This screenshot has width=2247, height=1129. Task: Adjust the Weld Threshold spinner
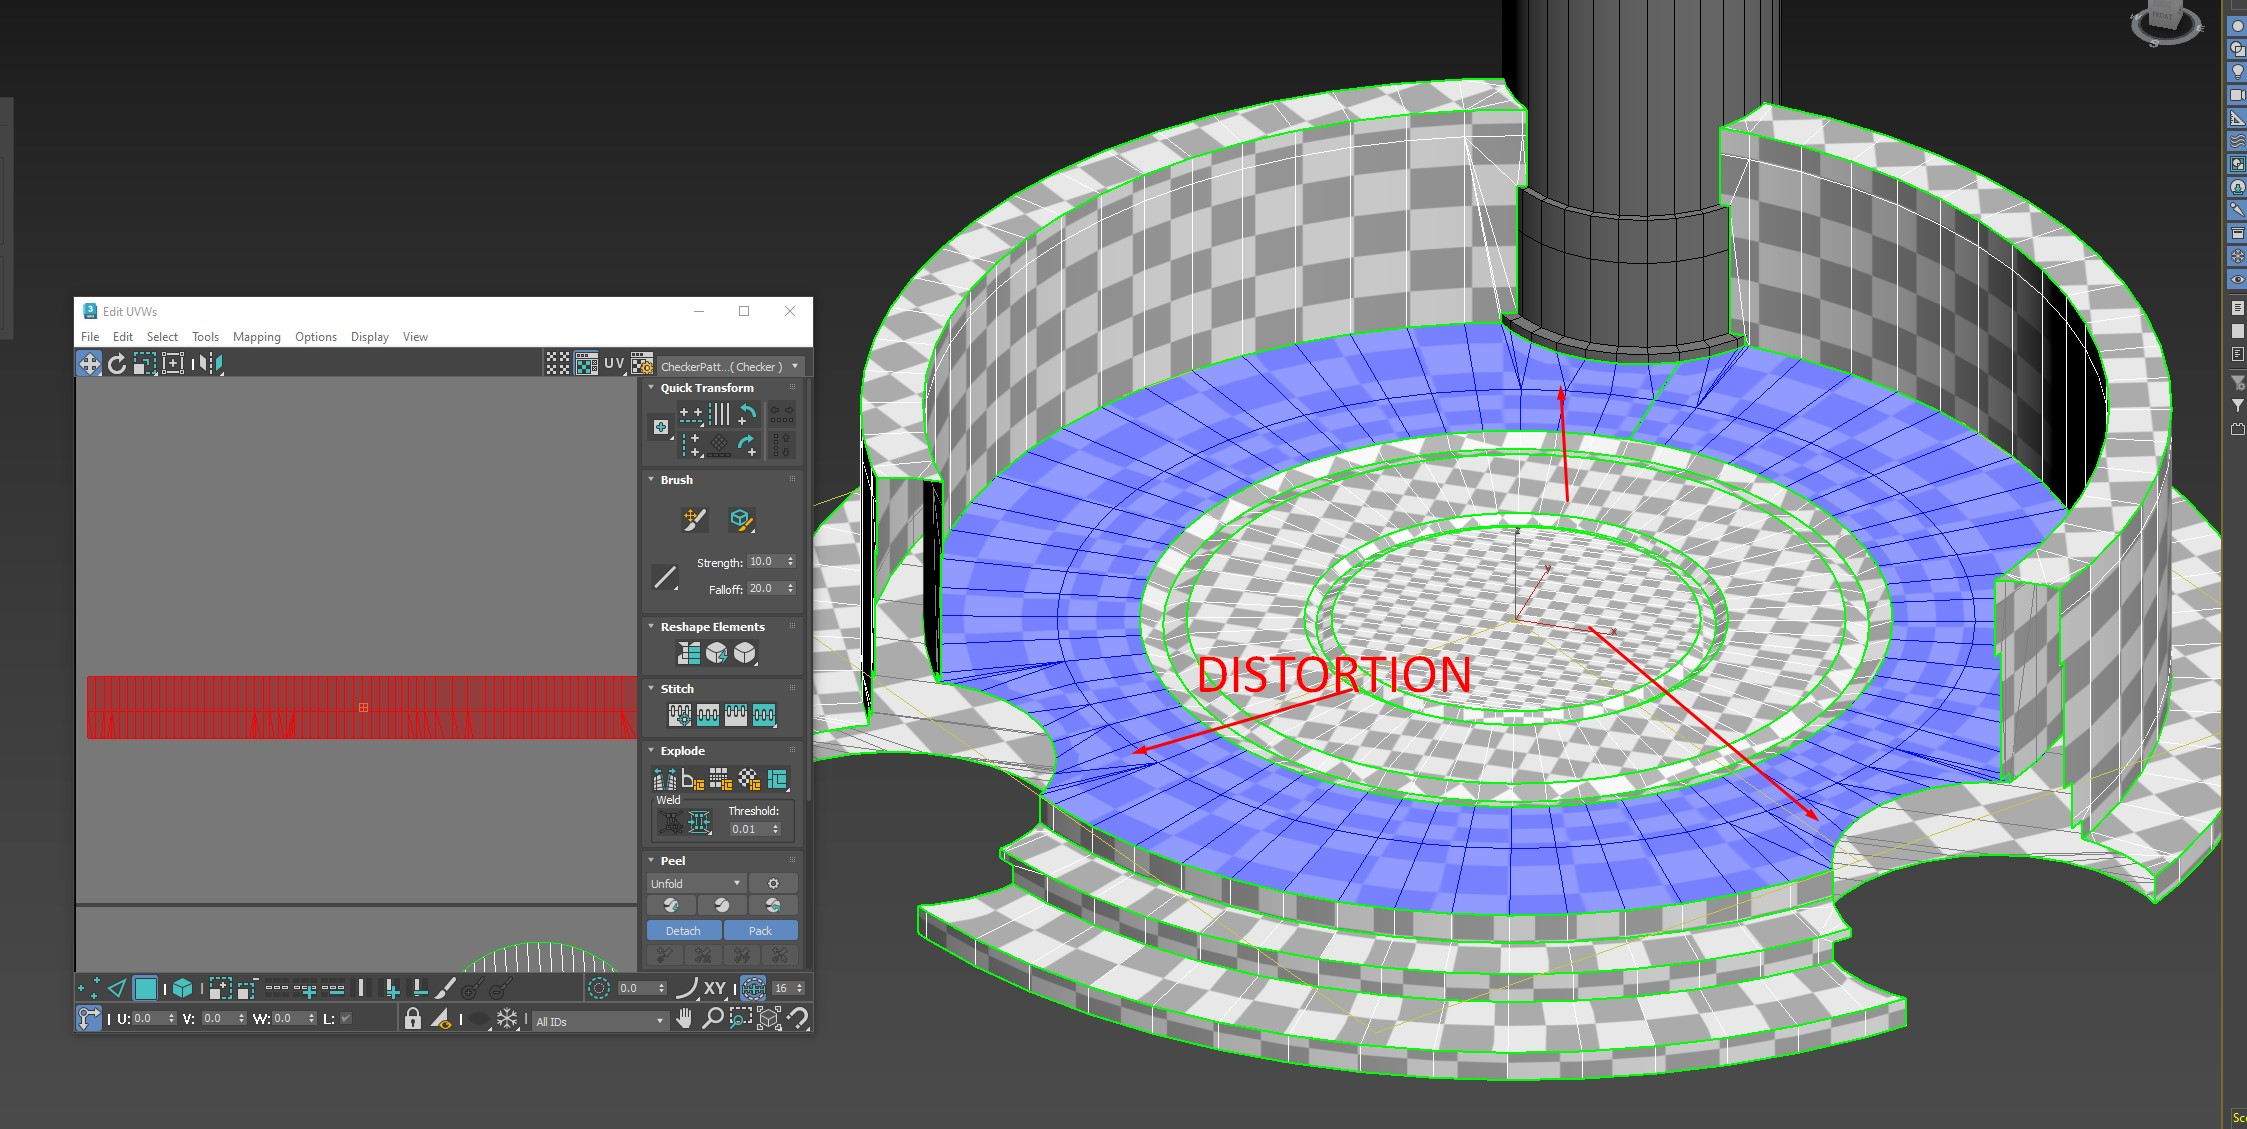tap(776, 829)
